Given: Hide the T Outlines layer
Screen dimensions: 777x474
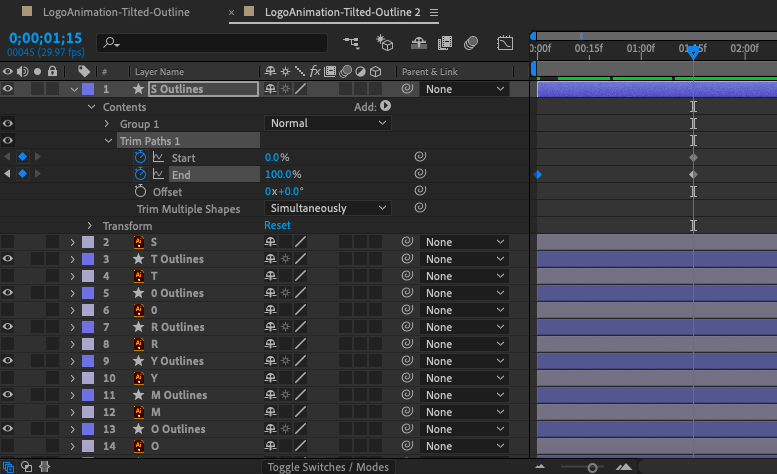Looking at the screenshot, I should point(8,259).
